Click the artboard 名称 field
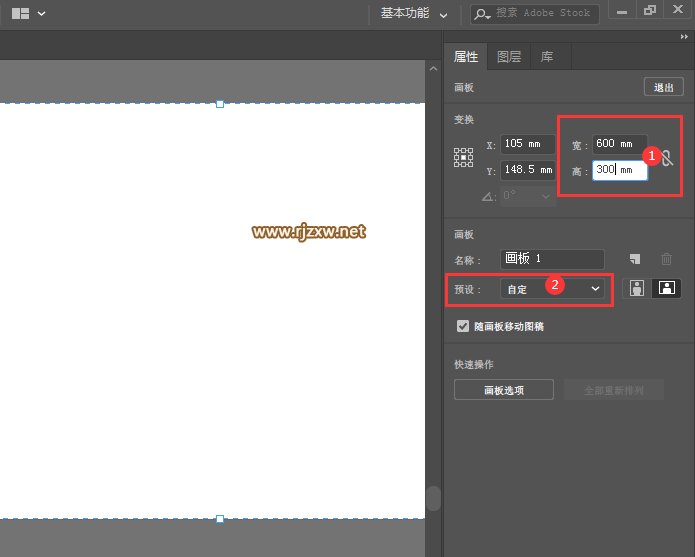The width and height of the screenshot is (695, 557). 552,259
